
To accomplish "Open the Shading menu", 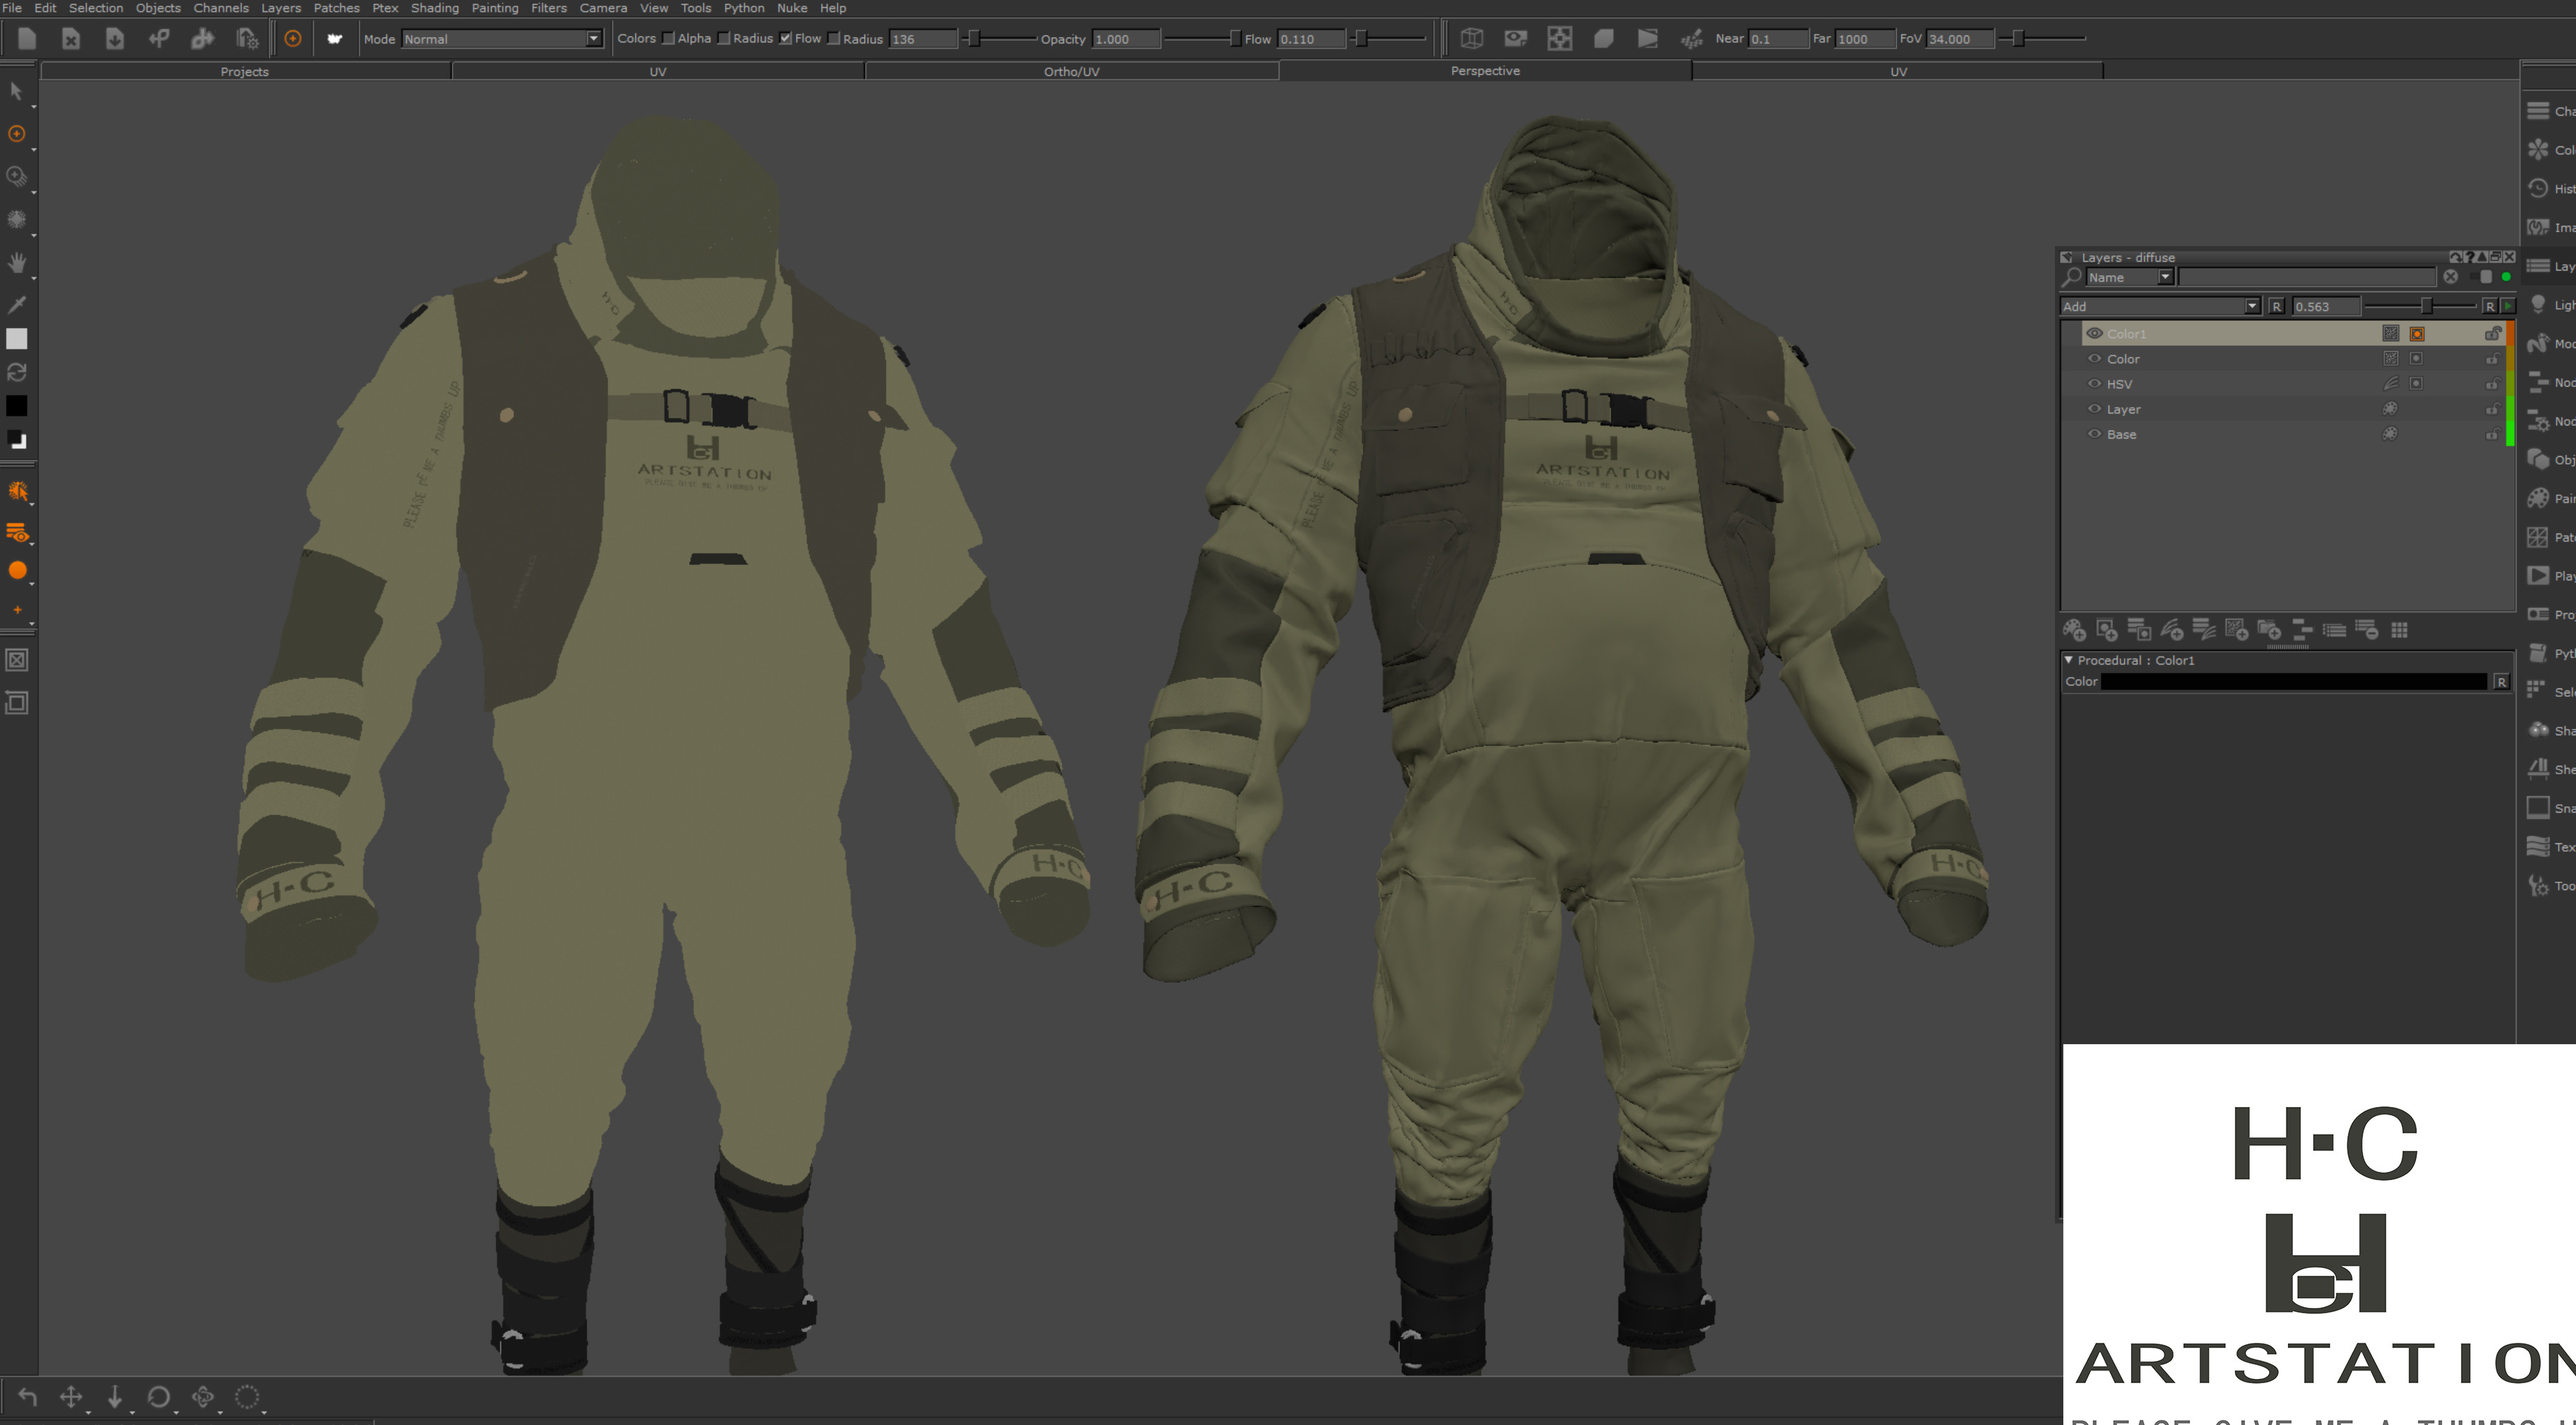I will [434, 8].
